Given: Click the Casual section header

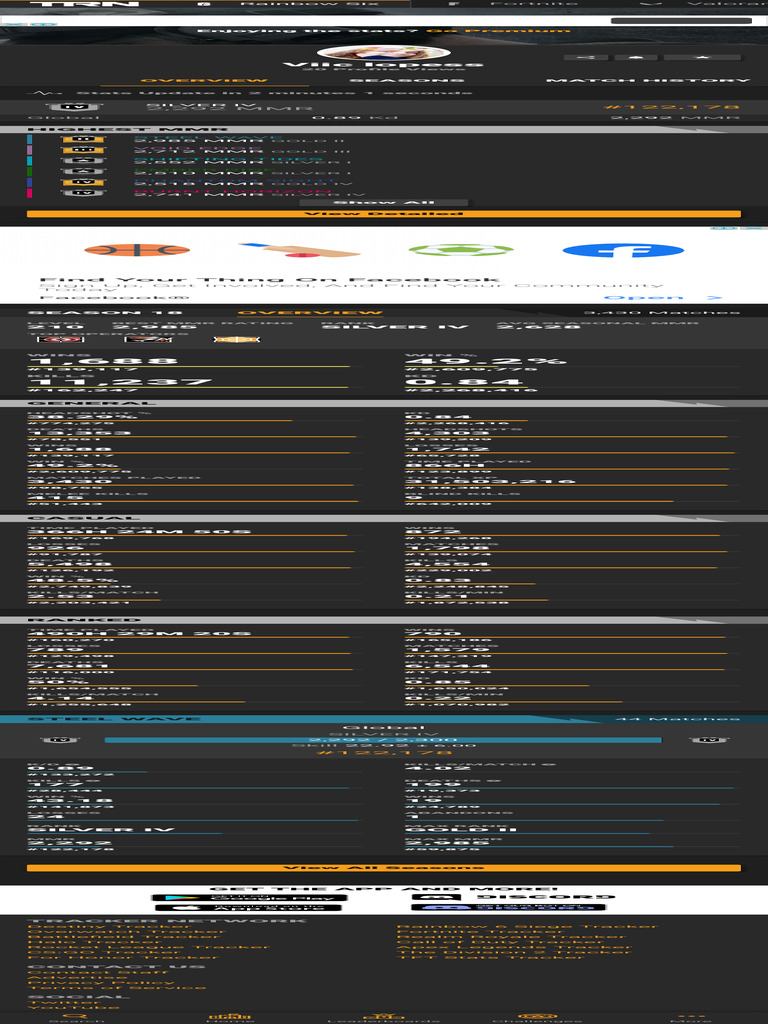Looking at the screenshot, I should 383,519.
